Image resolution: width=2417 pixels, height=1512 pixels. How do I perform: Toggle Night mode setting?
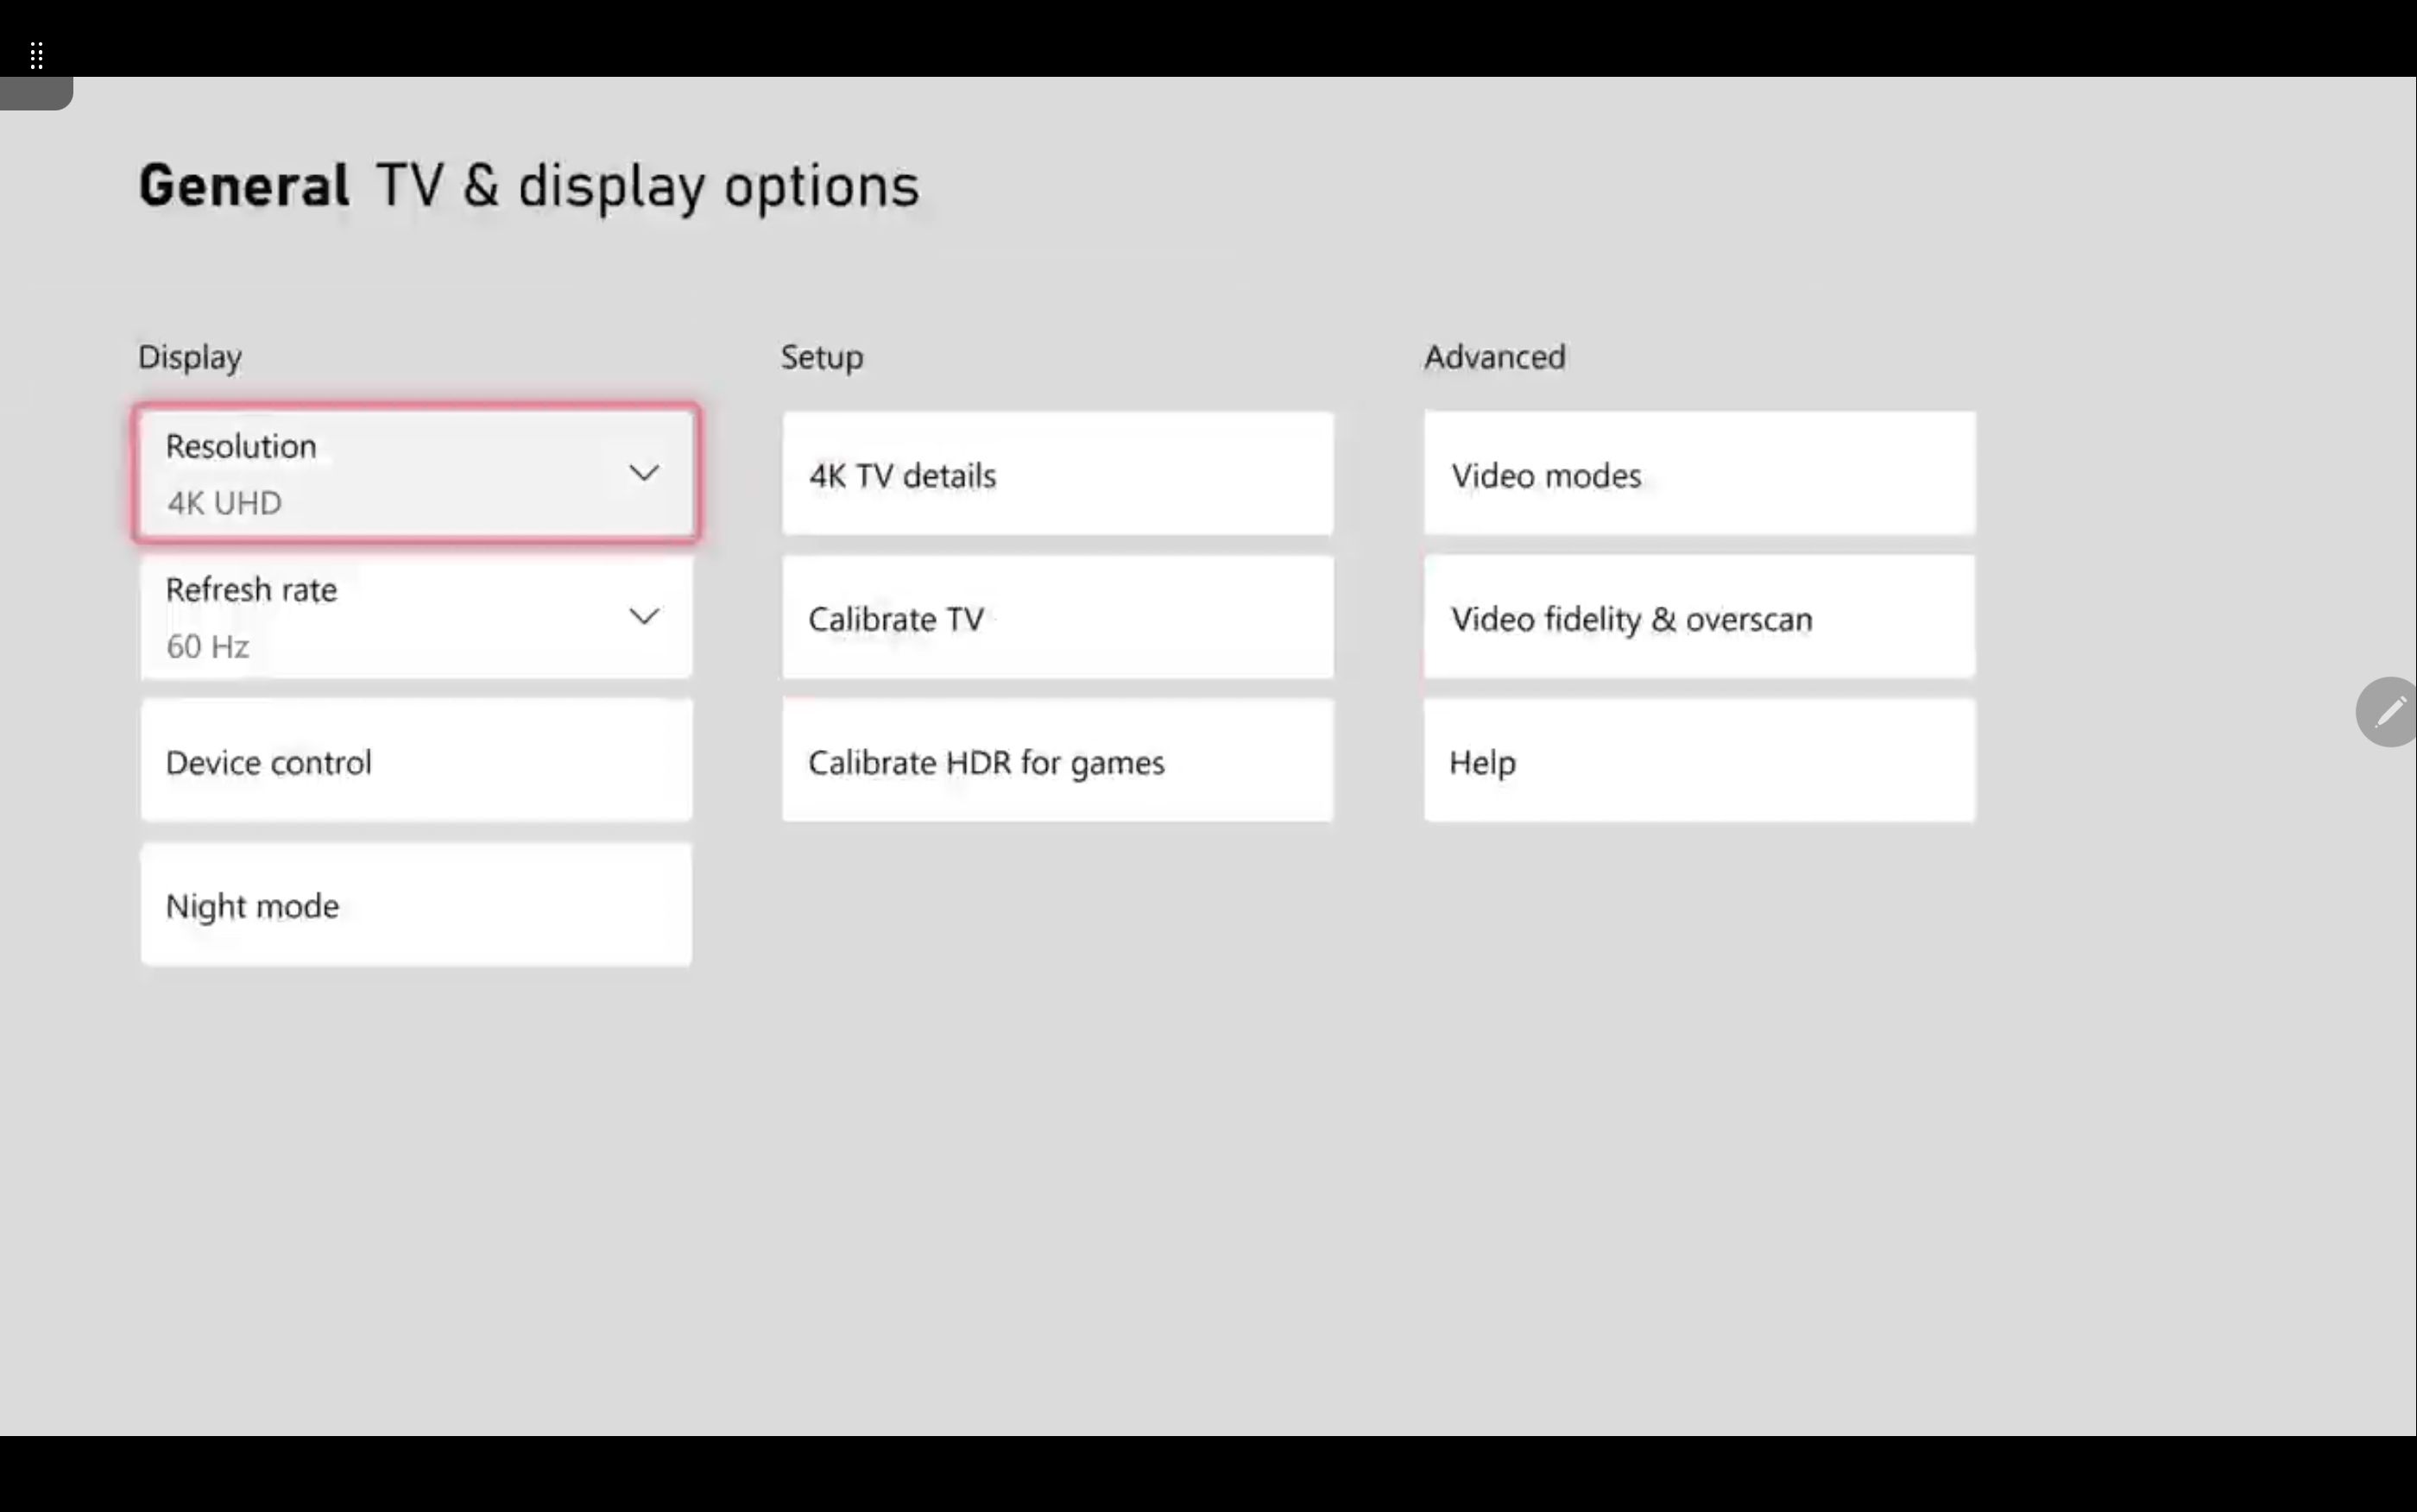(414, 906)
